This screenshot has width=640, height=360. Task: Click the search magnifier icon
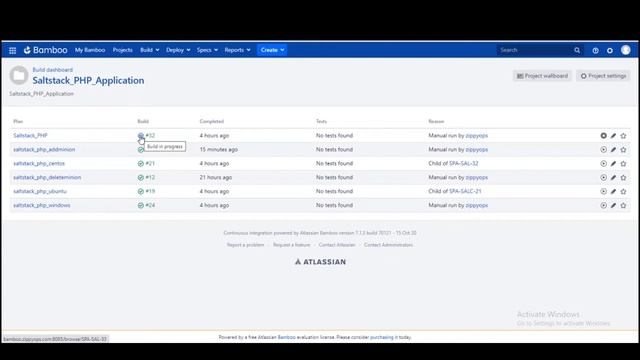click(x=577, y=50)
